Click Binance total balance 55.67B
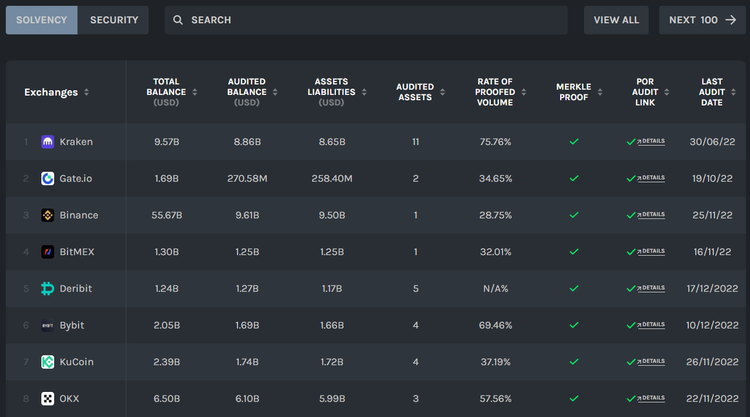This screenshot has height=417, width=750. [x=166, y=215]
